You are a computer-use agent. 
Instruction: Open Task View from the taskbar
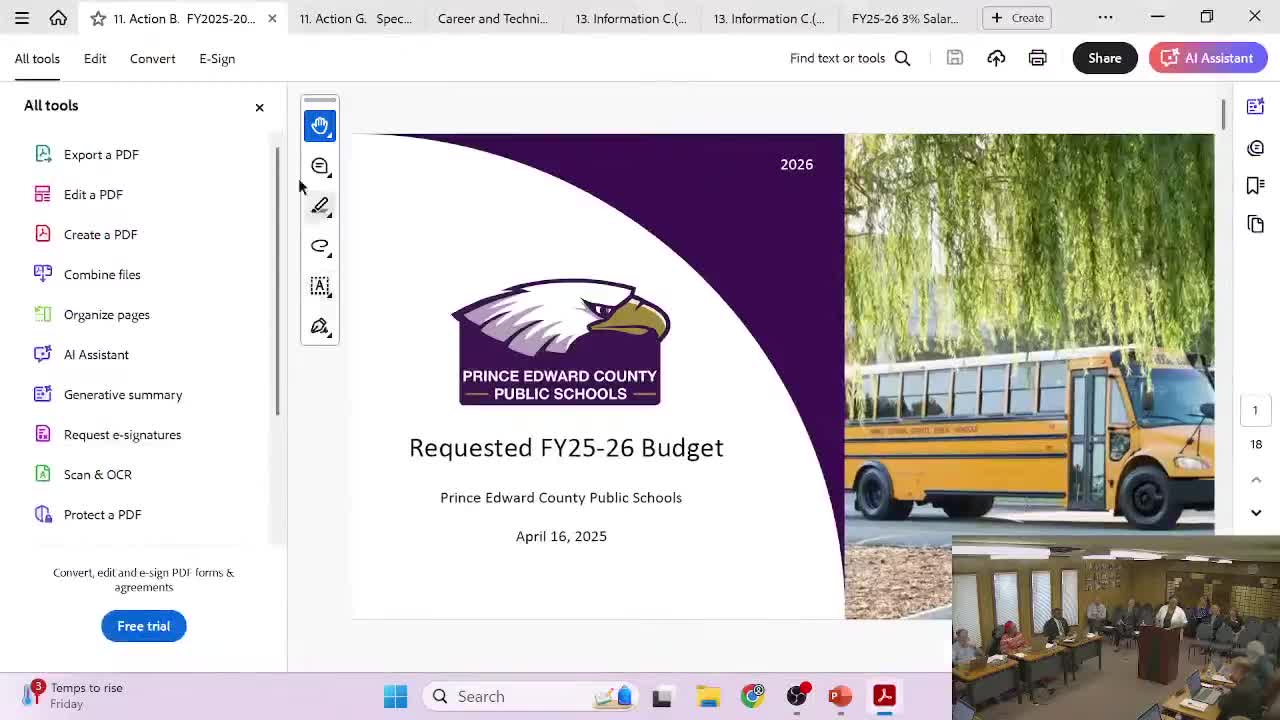tap(662, 696)
